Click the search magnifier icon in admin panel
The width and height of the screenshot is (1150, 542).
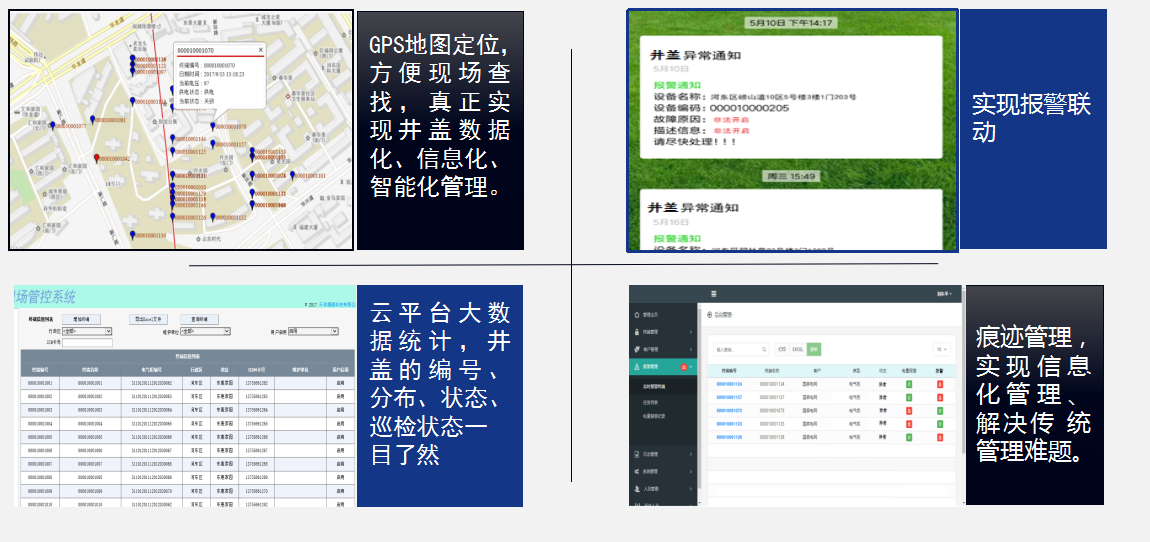764,349
